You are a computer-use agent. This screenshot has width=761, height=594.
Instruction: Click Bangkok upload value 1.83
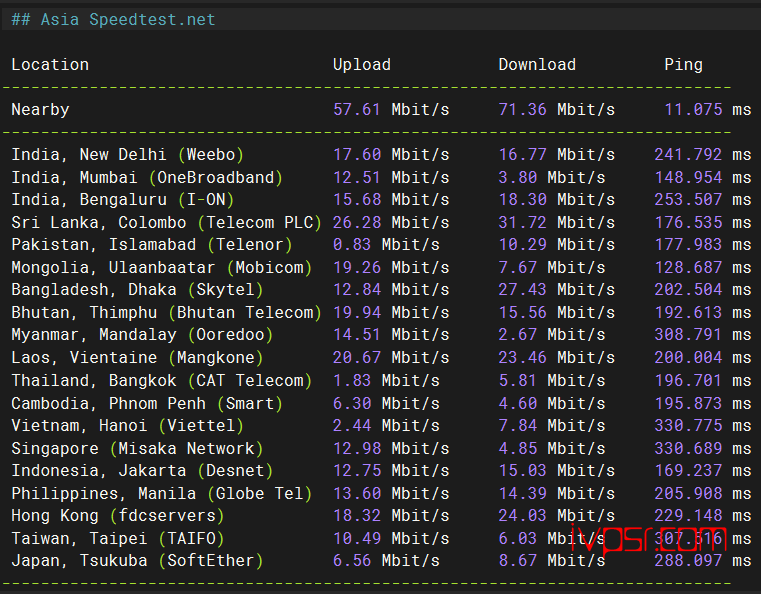351,380
